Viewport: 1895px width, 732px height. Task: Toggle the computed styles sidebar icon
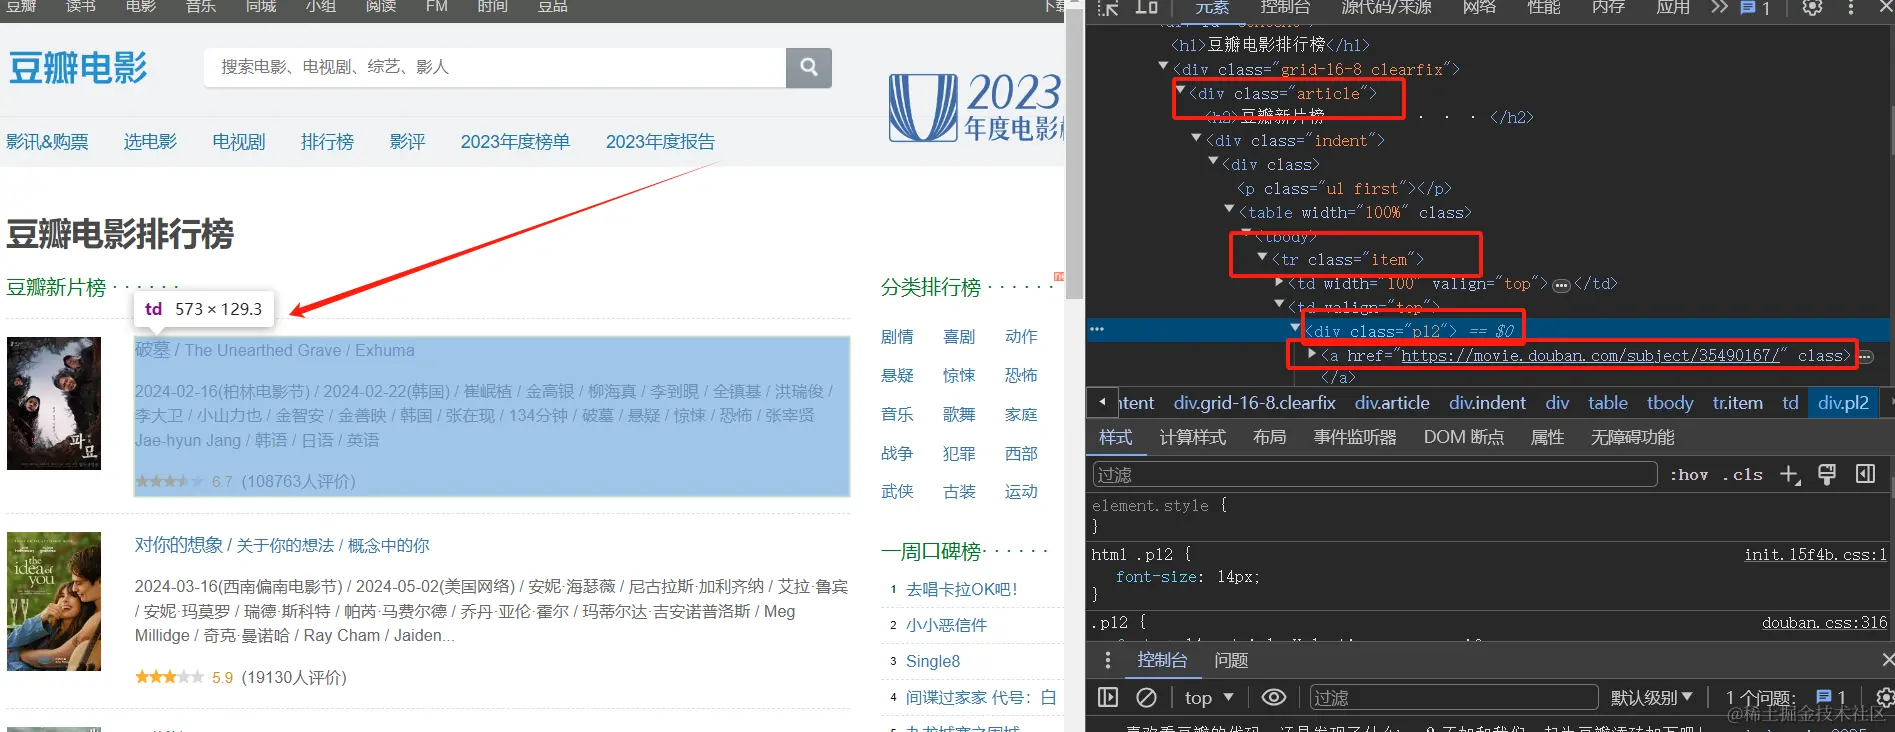coord(1865,474)
